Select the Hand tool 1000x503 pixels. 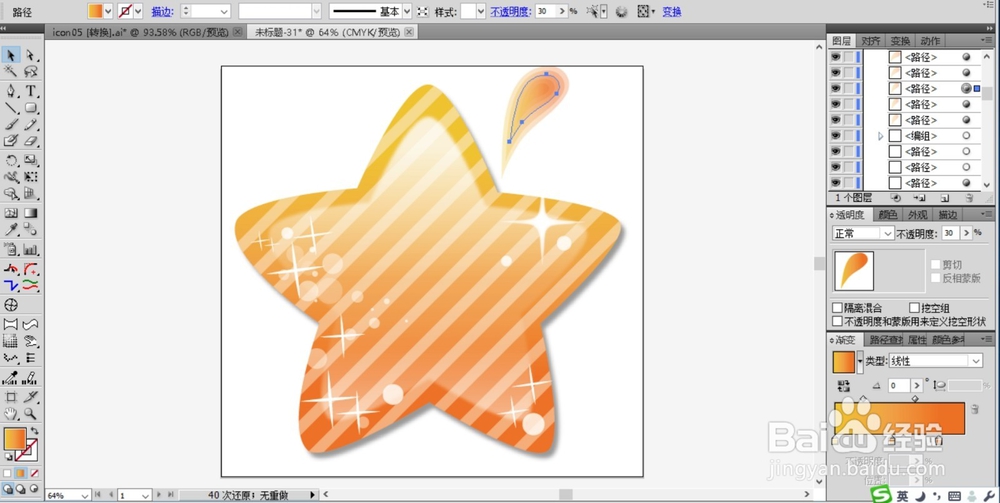pyautogui.click(x=11, y=414)
